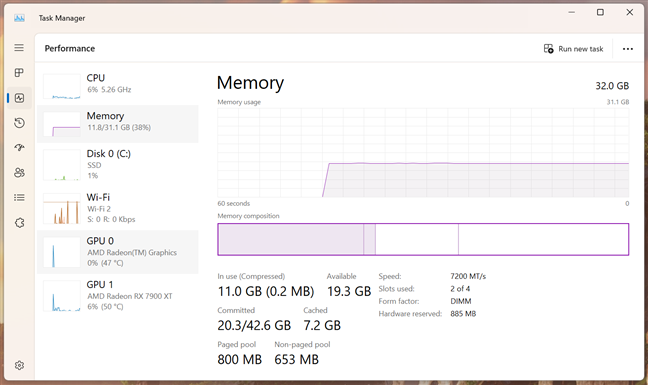Open the Processes page icon
The width and height of the screenshot is (648, 385).
(19, 73)
